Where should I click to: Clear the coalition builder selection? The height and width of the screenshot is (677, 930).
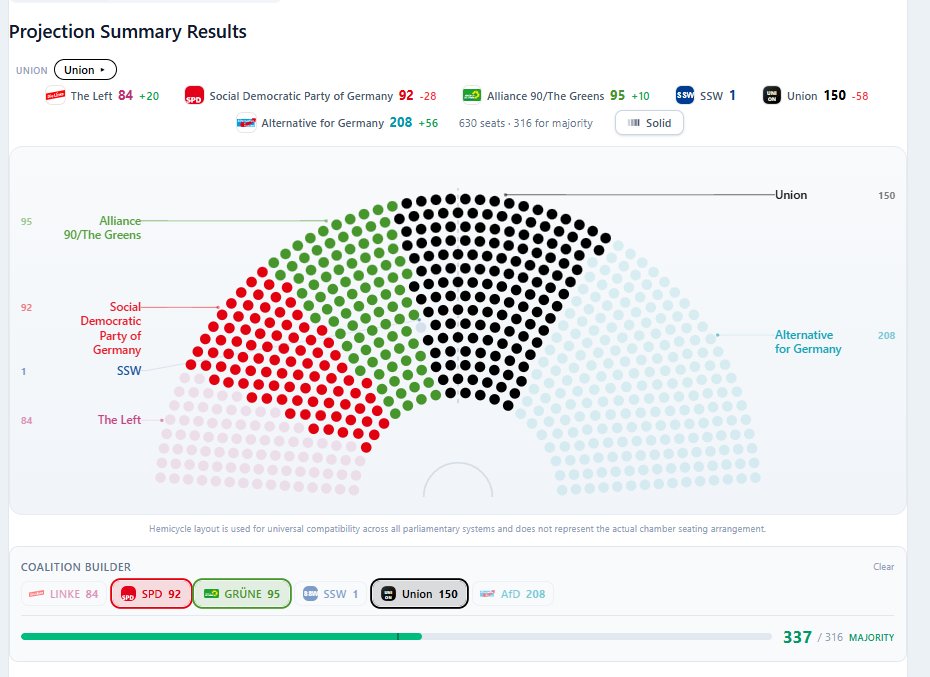883,567
